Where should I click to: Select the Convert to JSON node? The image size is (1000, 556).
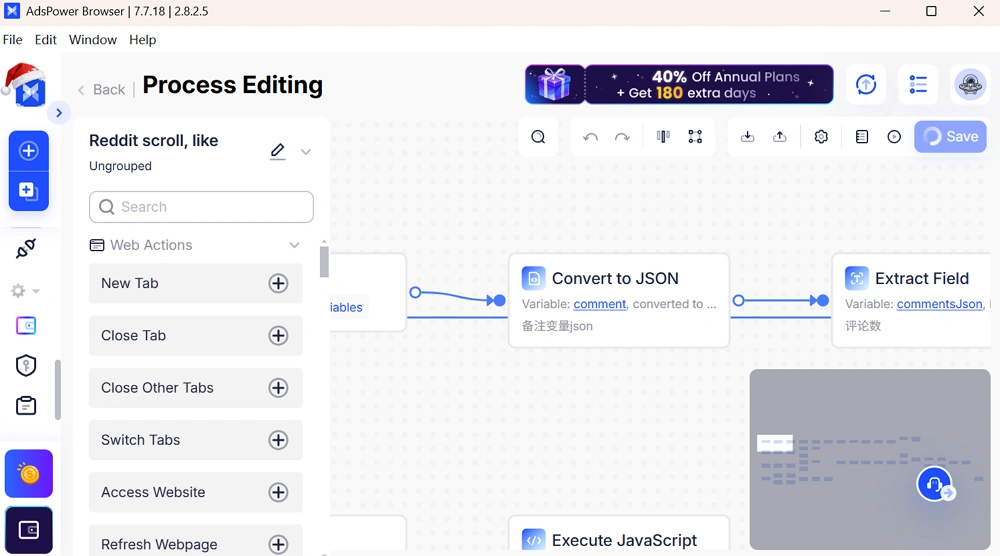point(619,300)
